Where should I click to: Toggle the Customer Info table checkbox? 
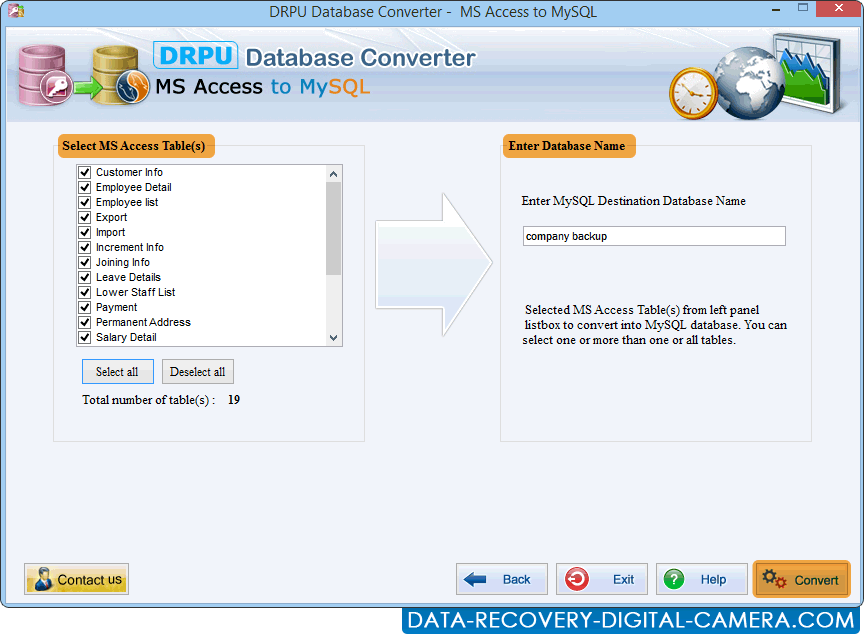pyautogui.click(x=85, y=172)
